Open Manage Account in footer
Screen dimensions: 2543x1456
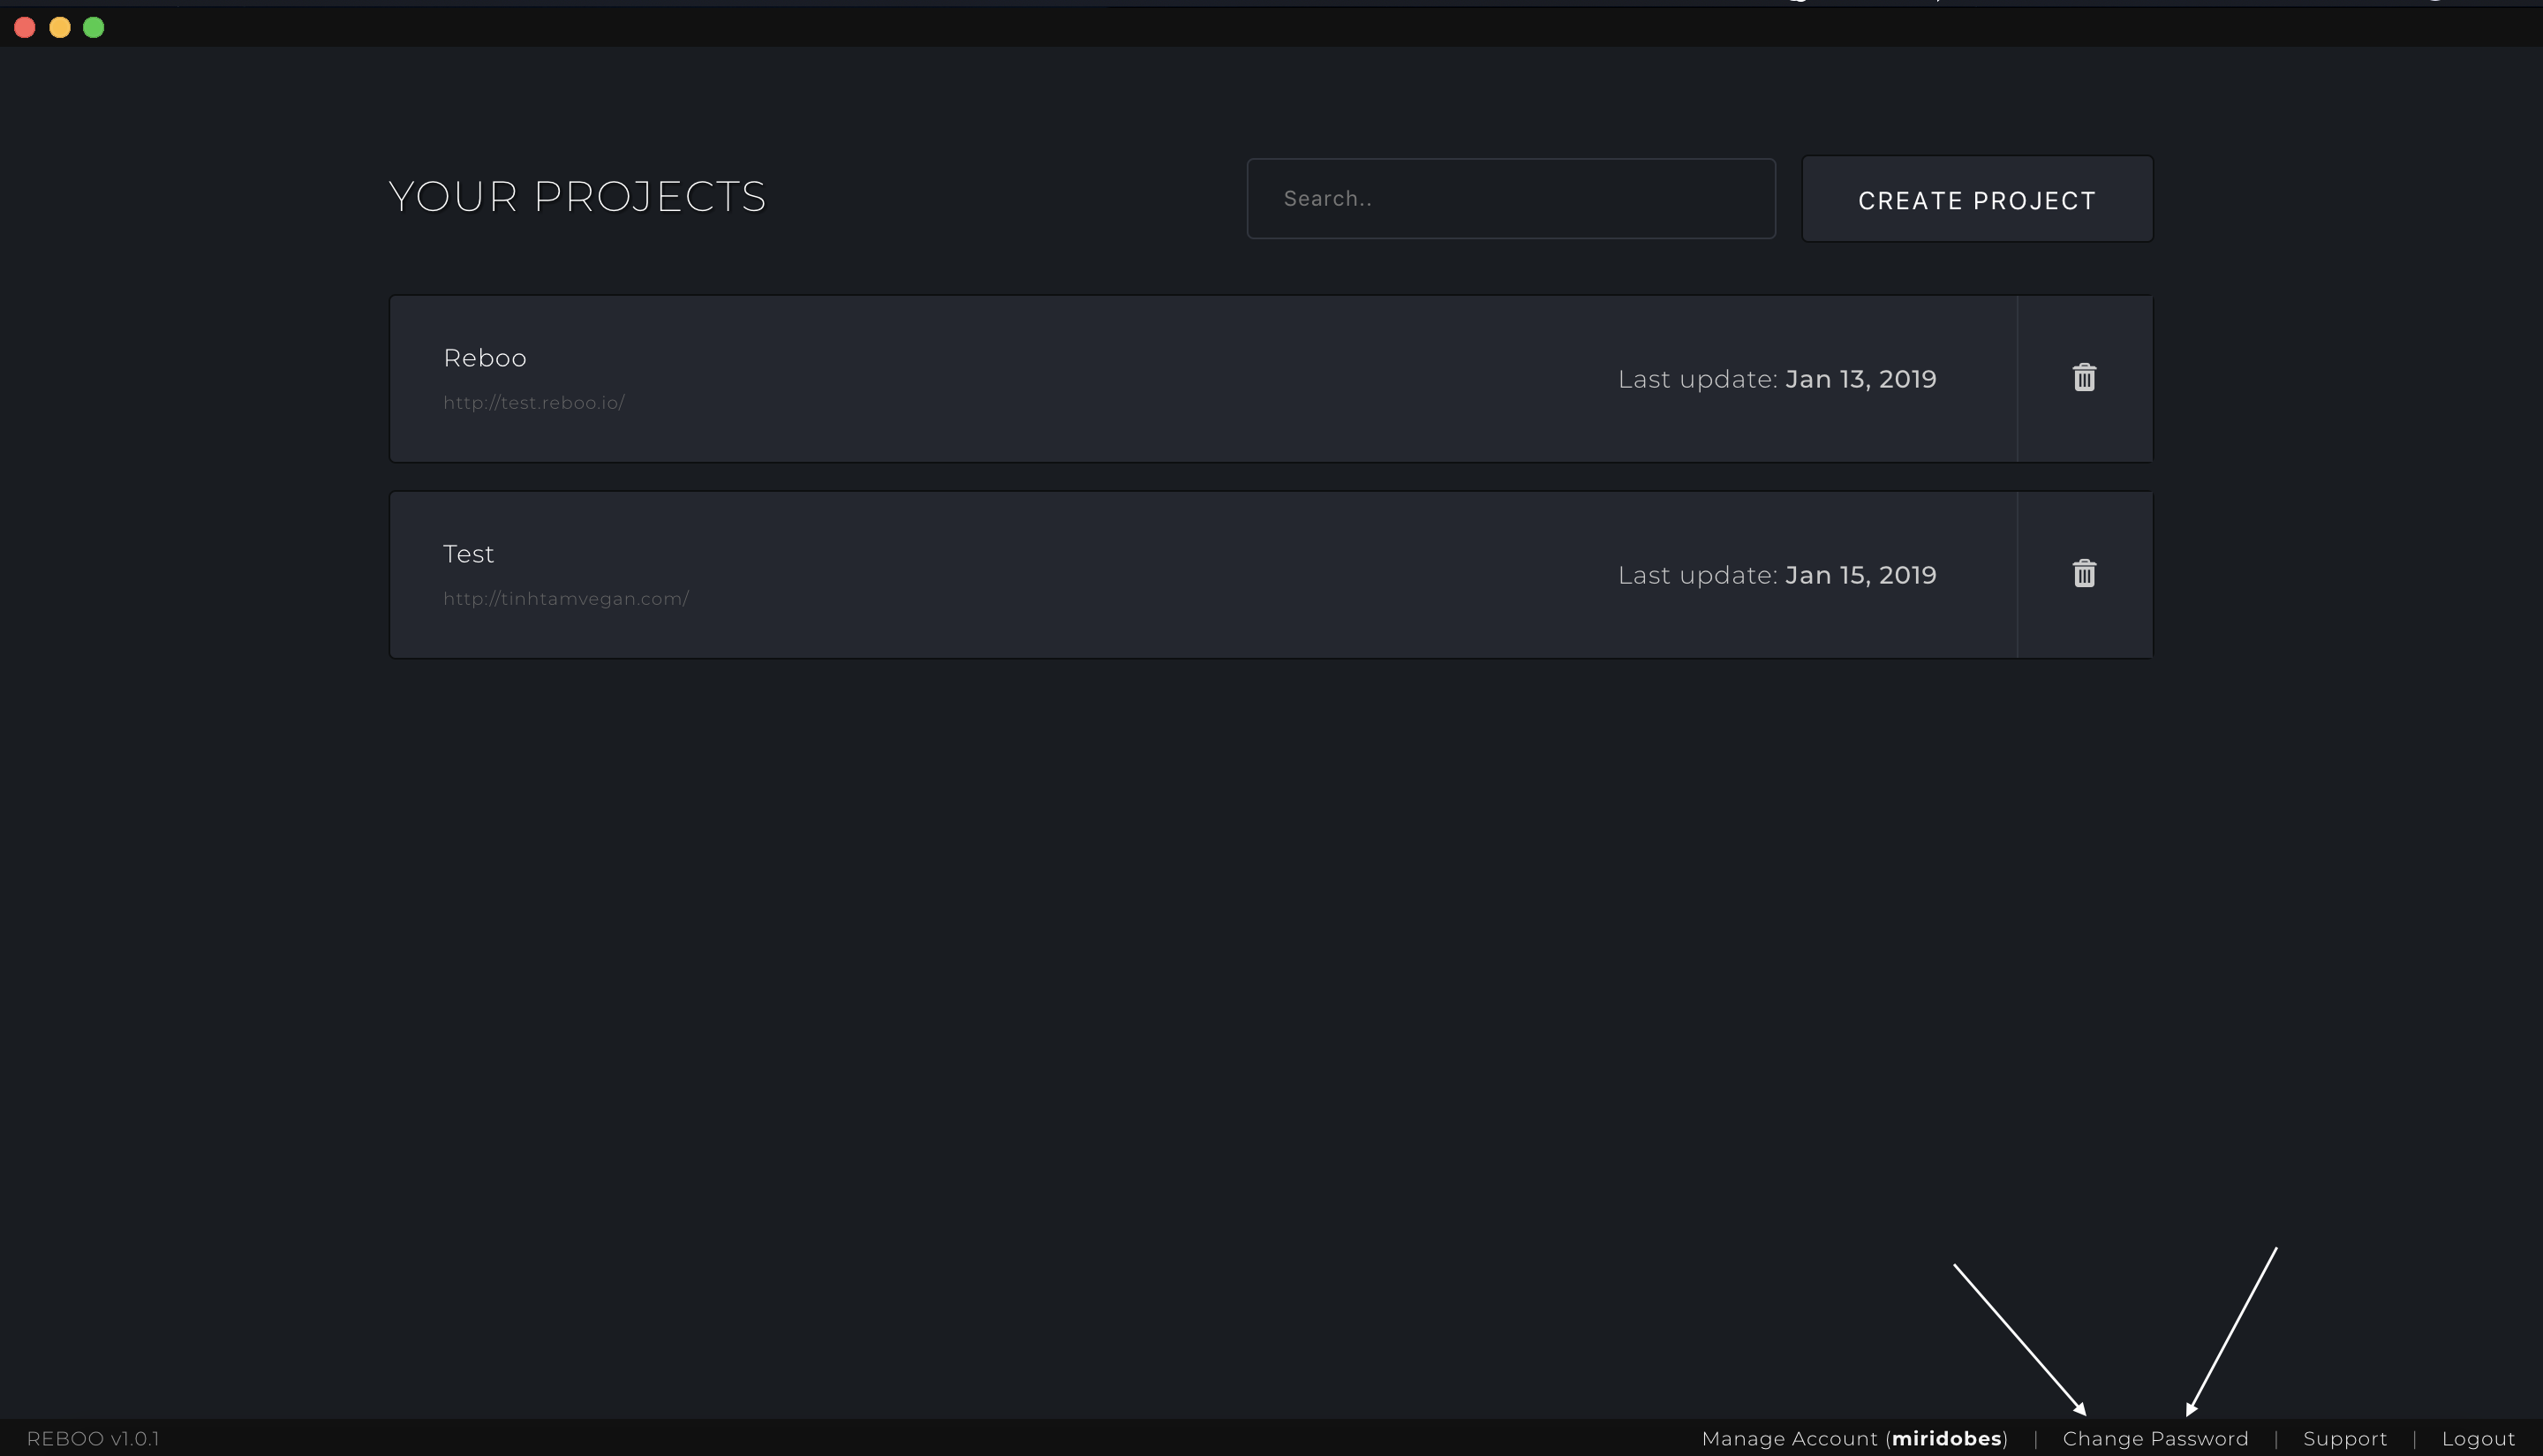tap(1789, 1438)
